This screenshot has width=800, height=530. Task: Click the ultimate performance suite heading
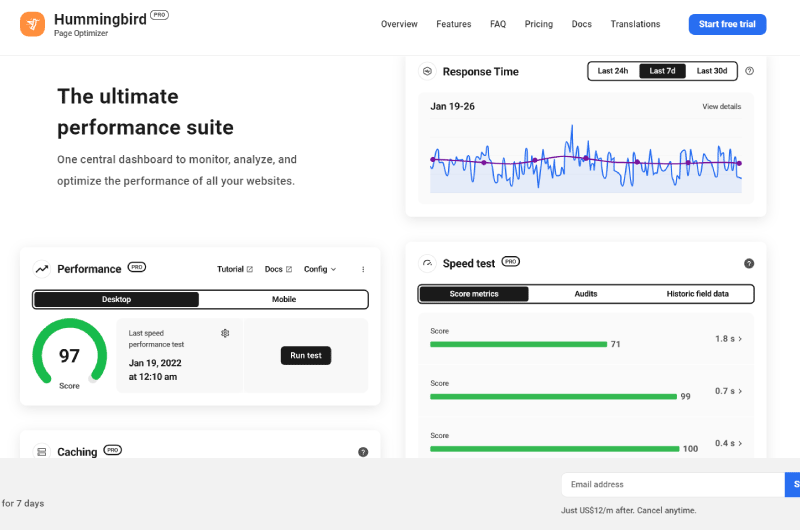pos(145,112)
